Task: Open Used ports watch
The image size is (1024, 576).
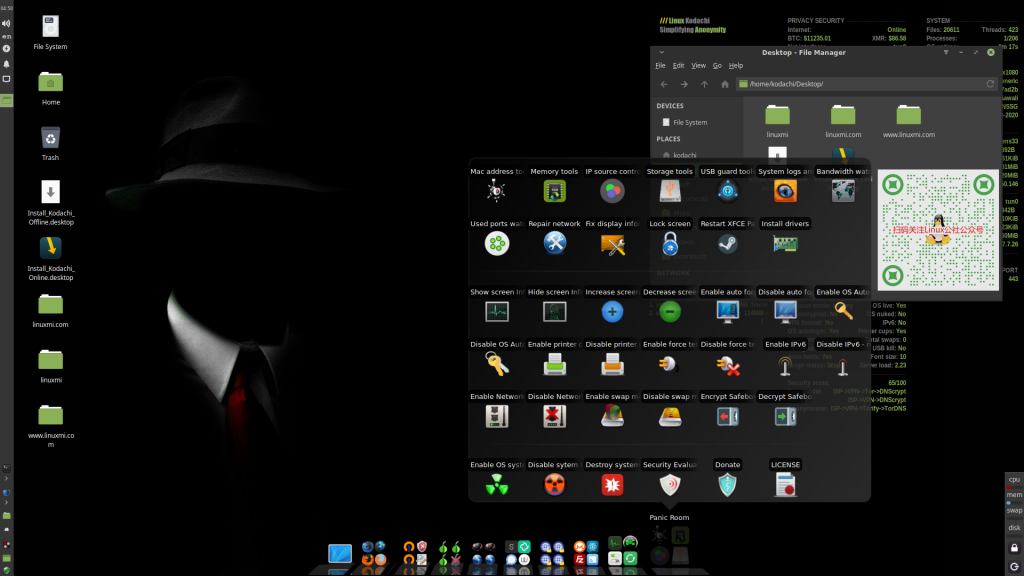Action: point(496,244)
